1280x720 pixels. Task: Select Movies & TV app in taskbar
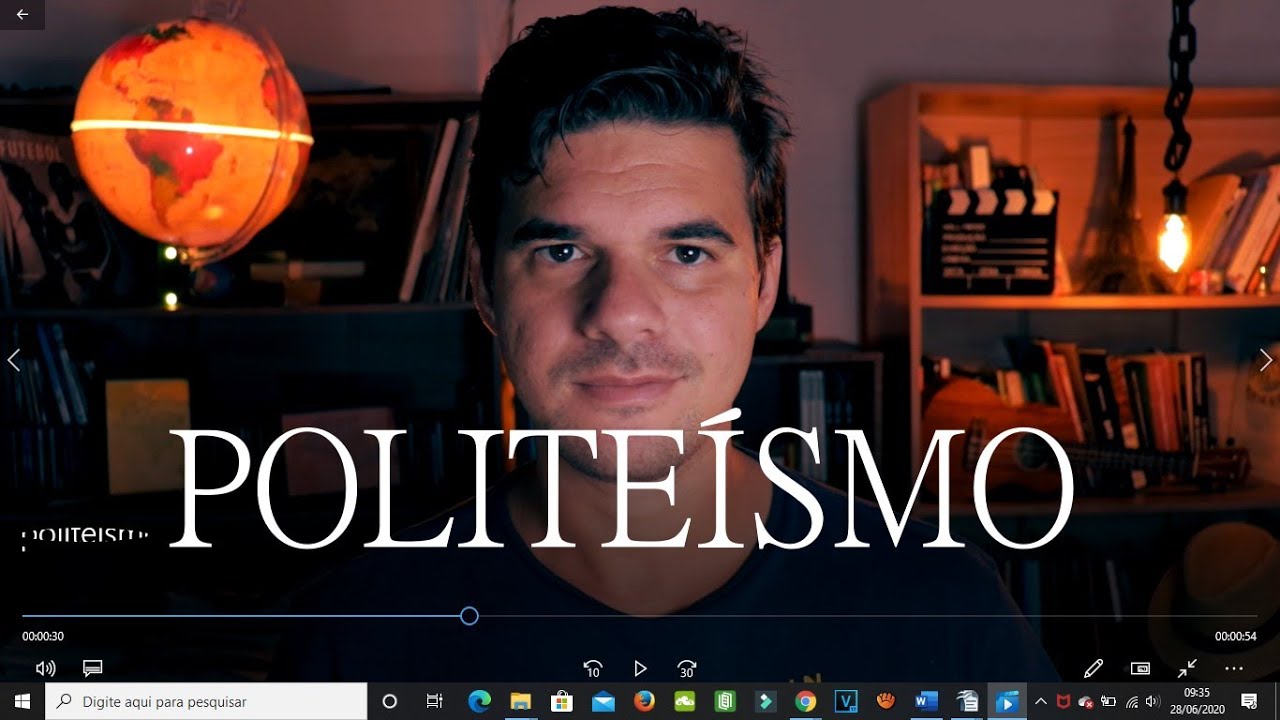1007,701
